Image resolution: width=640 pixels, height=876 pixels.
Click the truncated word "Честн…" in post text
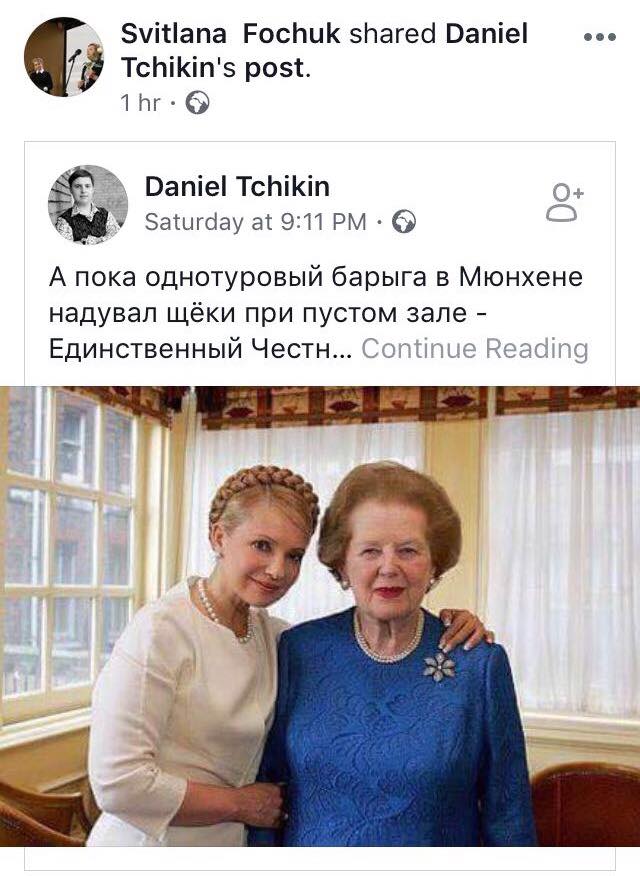tap(301, 349)
